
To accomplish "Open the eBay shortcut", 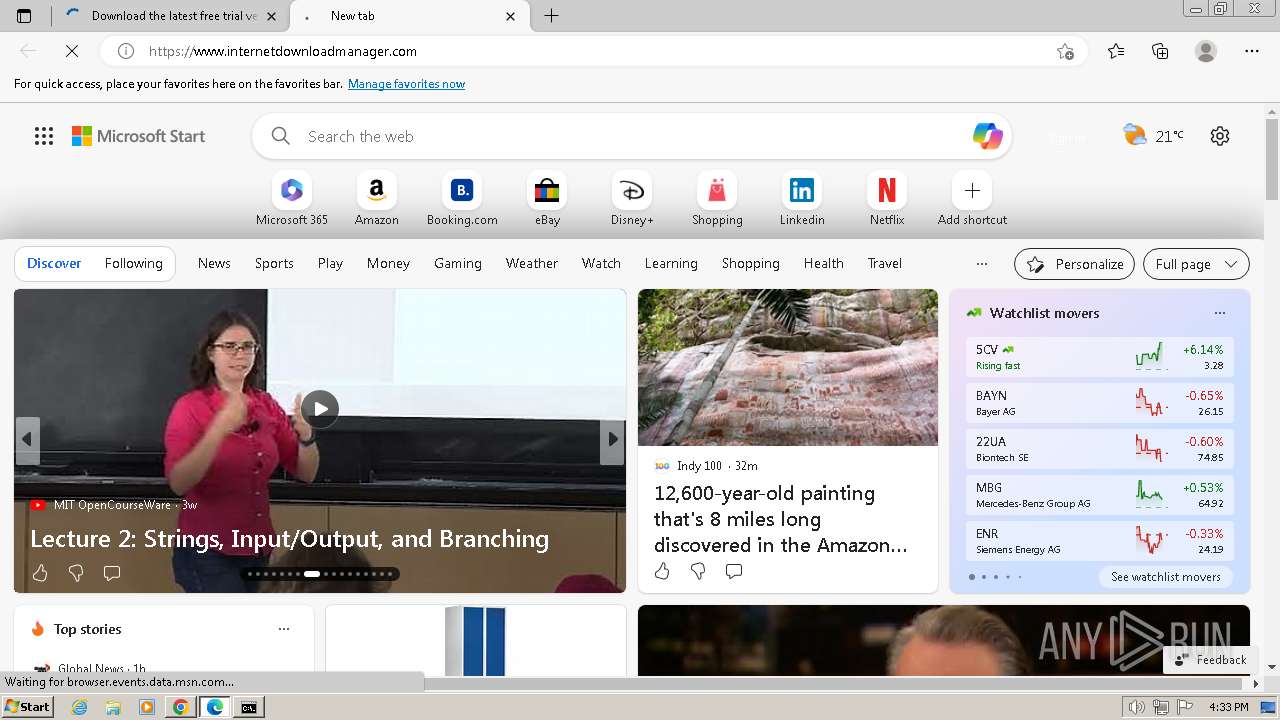I will pyautogui.click(x=547, y=199).
